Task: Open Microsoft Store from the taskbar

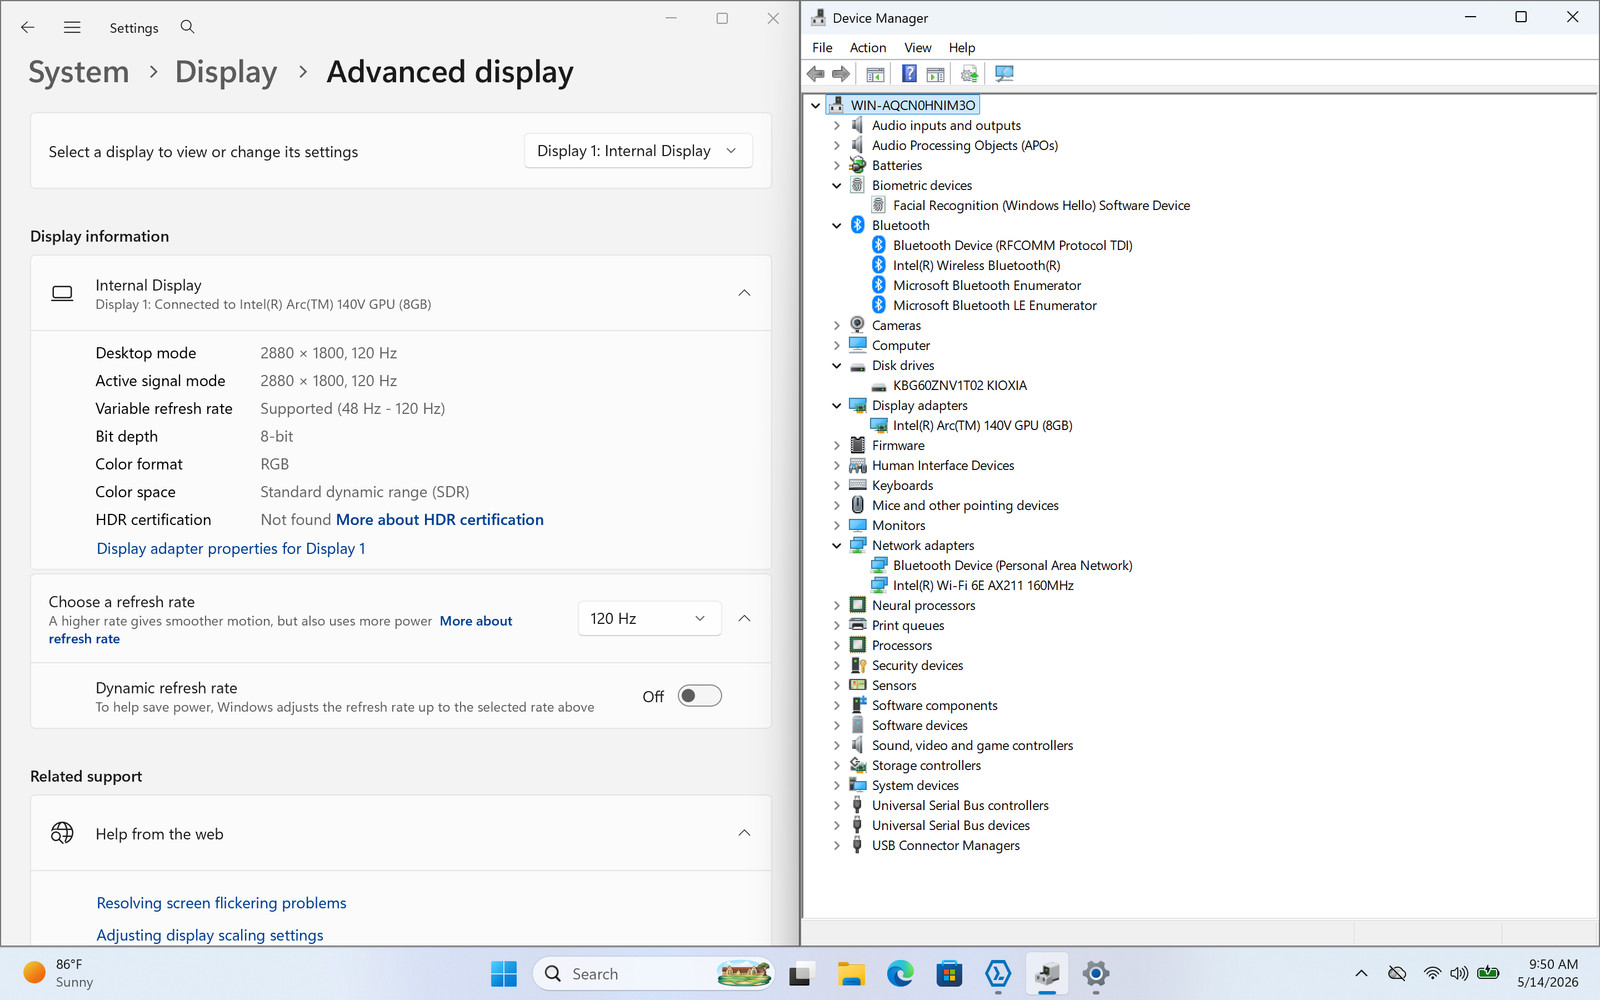Action: coord(949,973)
